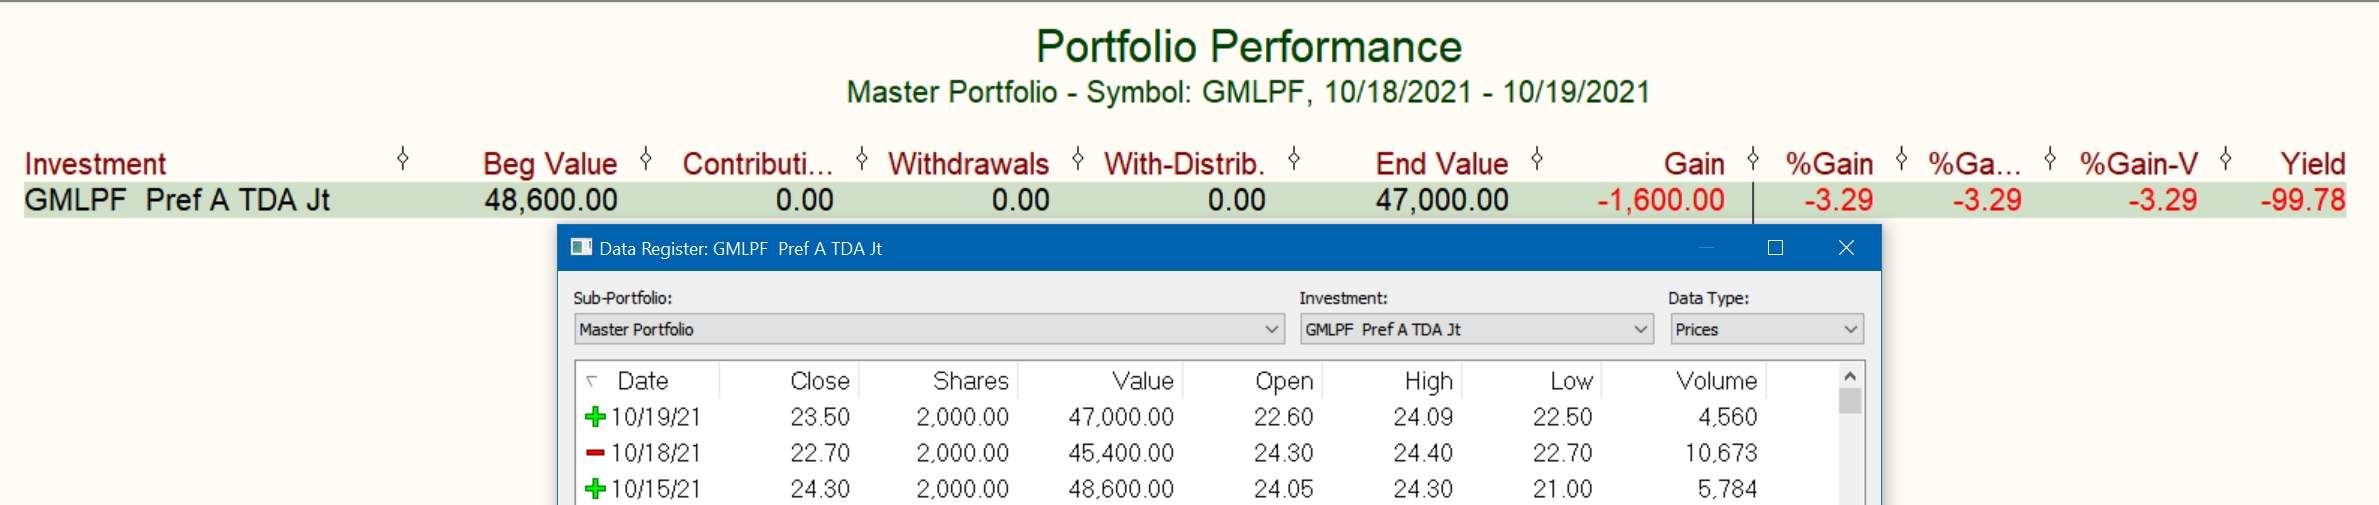Click the sort triangle in Date header
2379x505 pixels.
592,381
